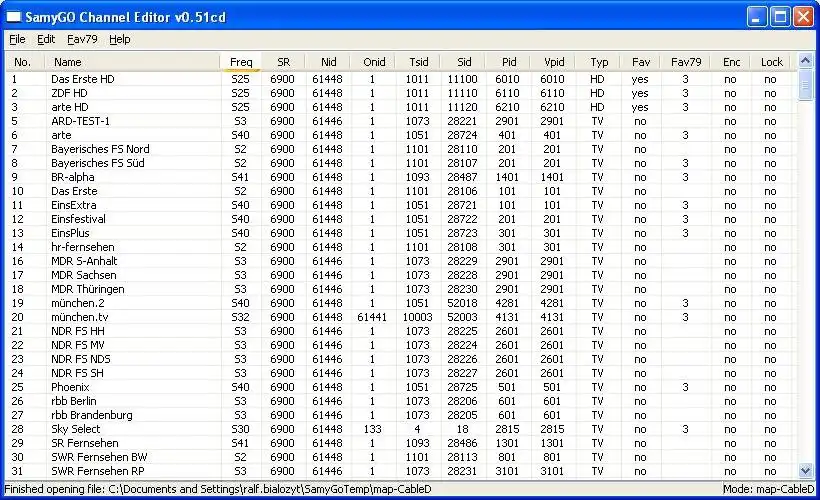
Task: Sort by the Vpid column header
Action: [553, 62]
